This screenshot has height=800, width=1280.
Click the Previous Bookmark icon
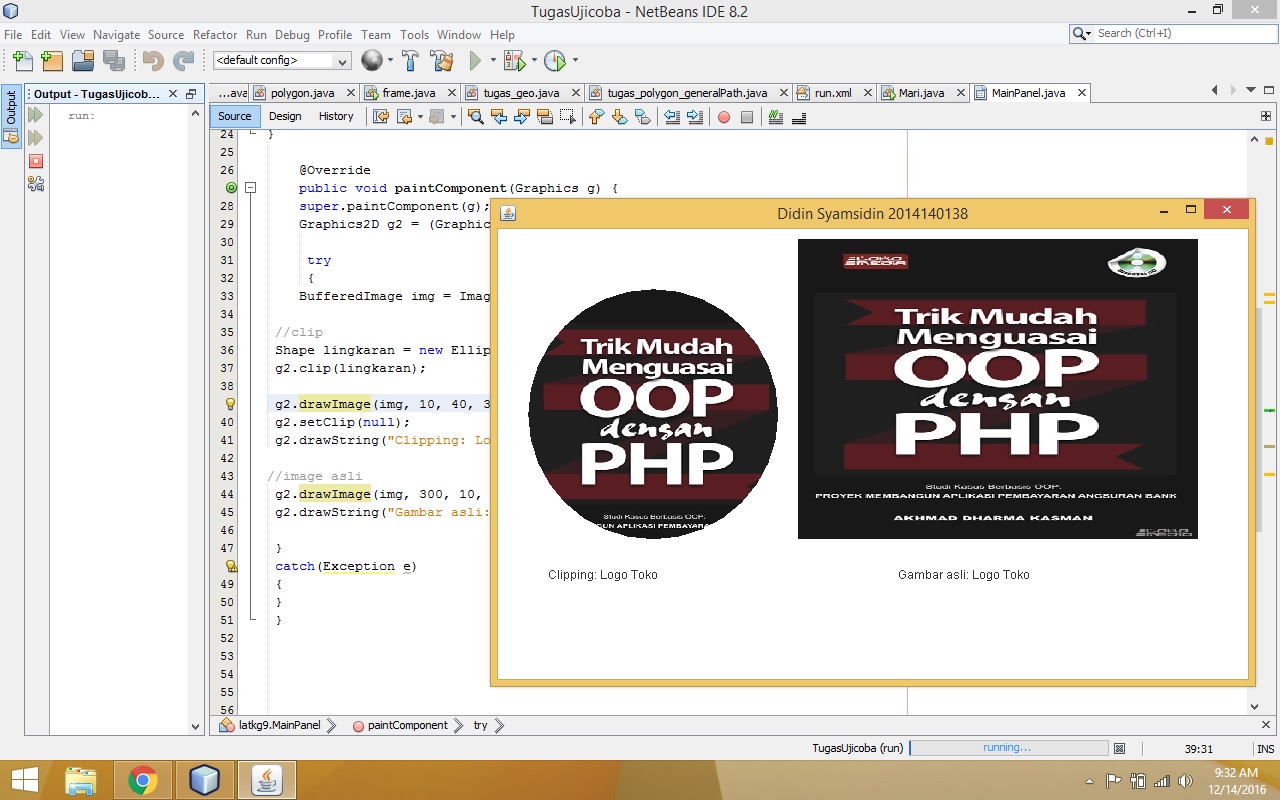[x=597, y=117]
